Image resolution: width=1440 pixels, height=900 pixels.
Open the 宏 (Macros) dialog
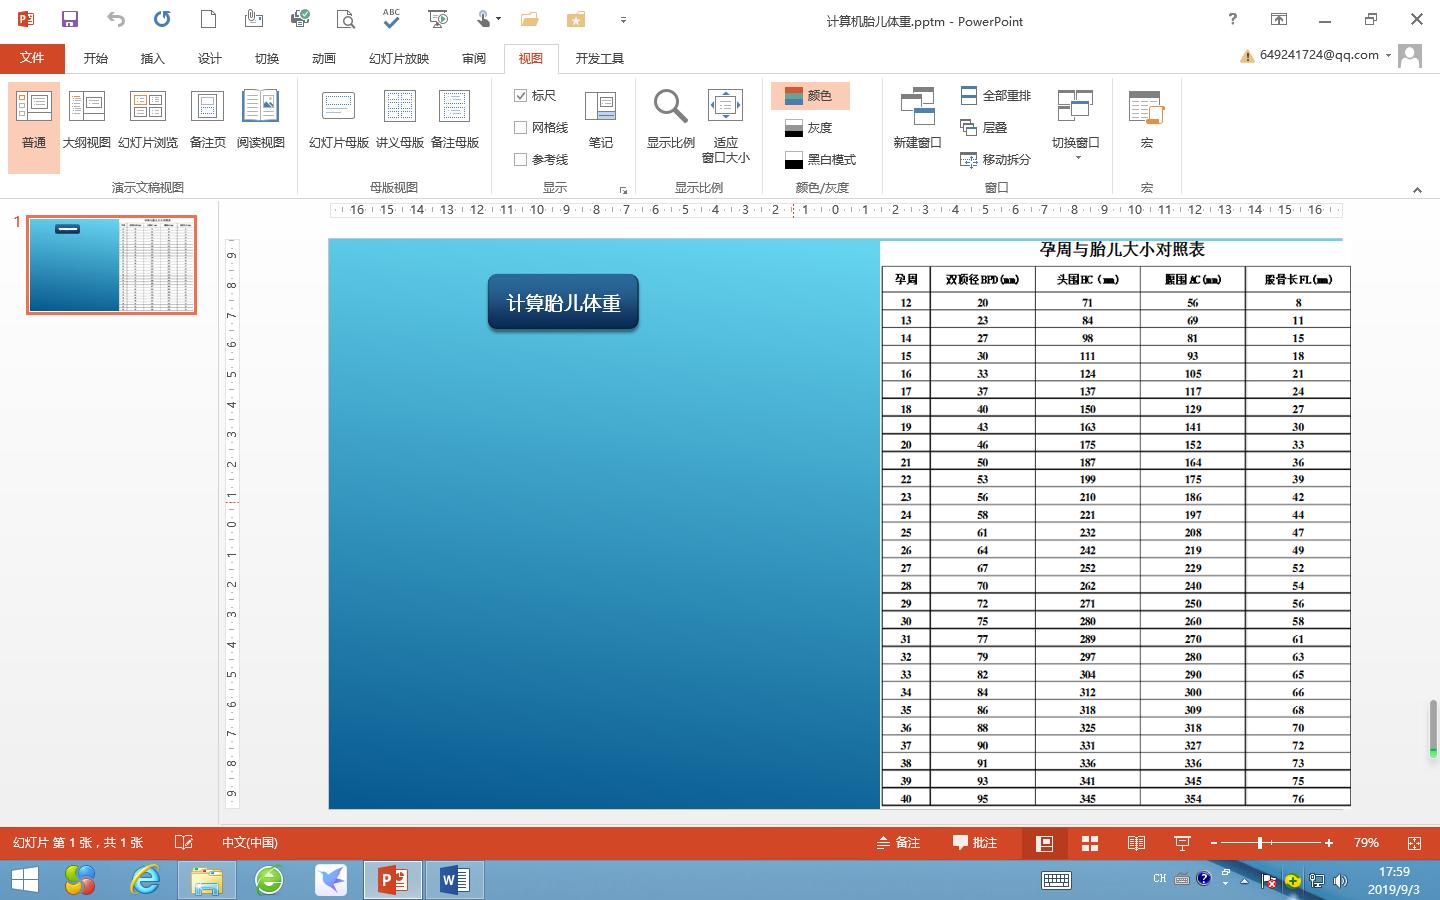(x=1145, y=118)
